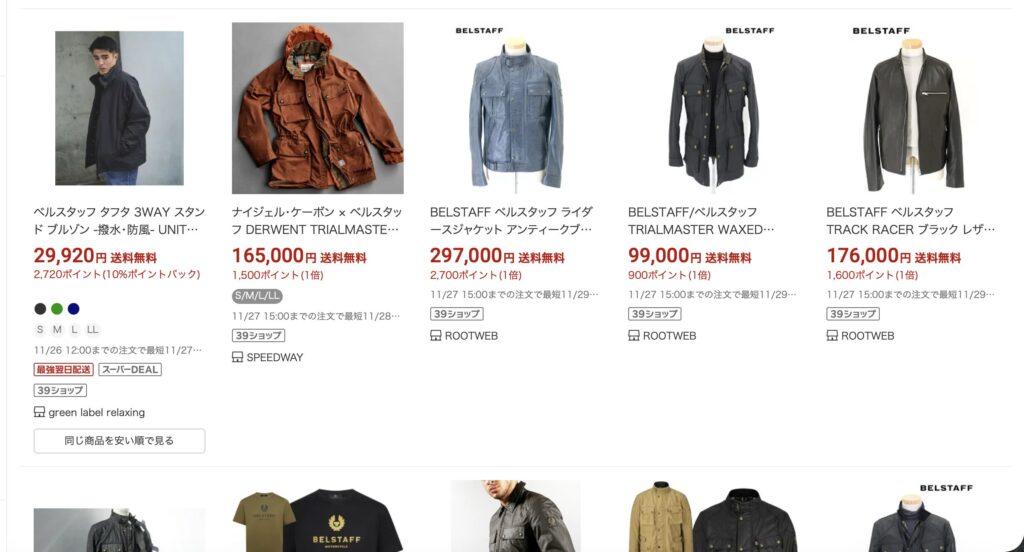Click the 39ショップ badge under the orange jacket listing
The image size is (1024, 552).
(259, 336)
